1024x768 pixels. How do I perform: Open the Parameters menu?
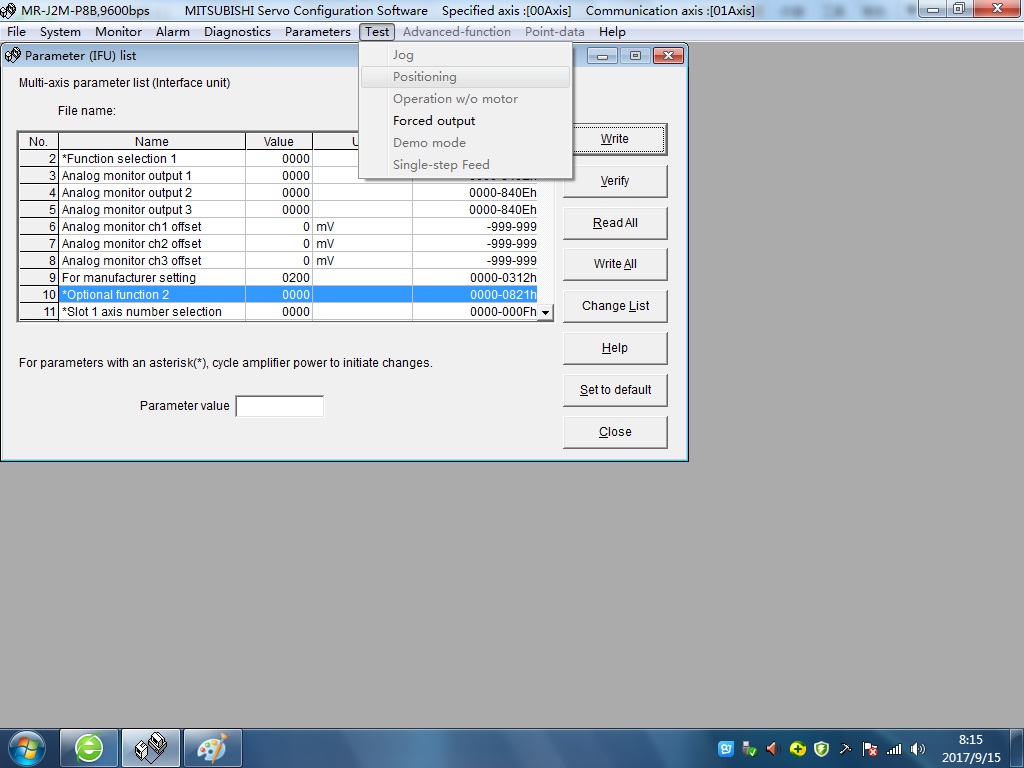point(317,32)
